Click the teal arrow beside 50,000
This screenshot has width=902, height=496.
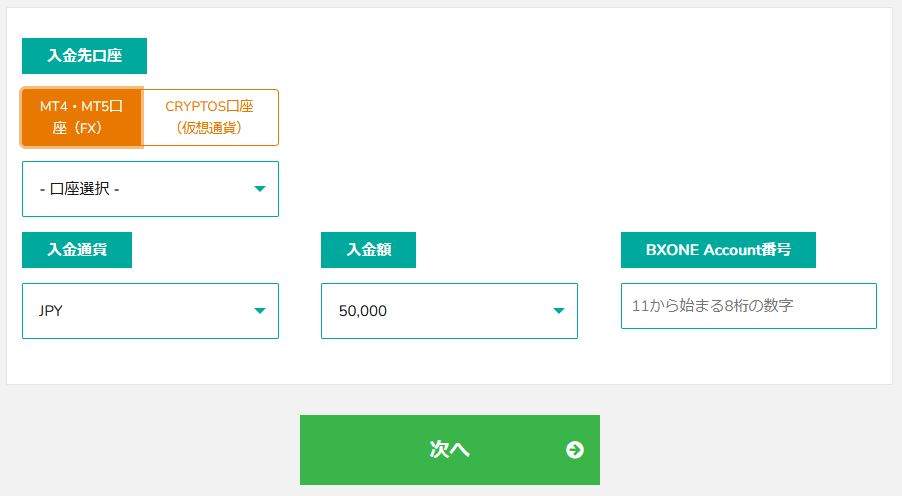click(x=558, y=311)
